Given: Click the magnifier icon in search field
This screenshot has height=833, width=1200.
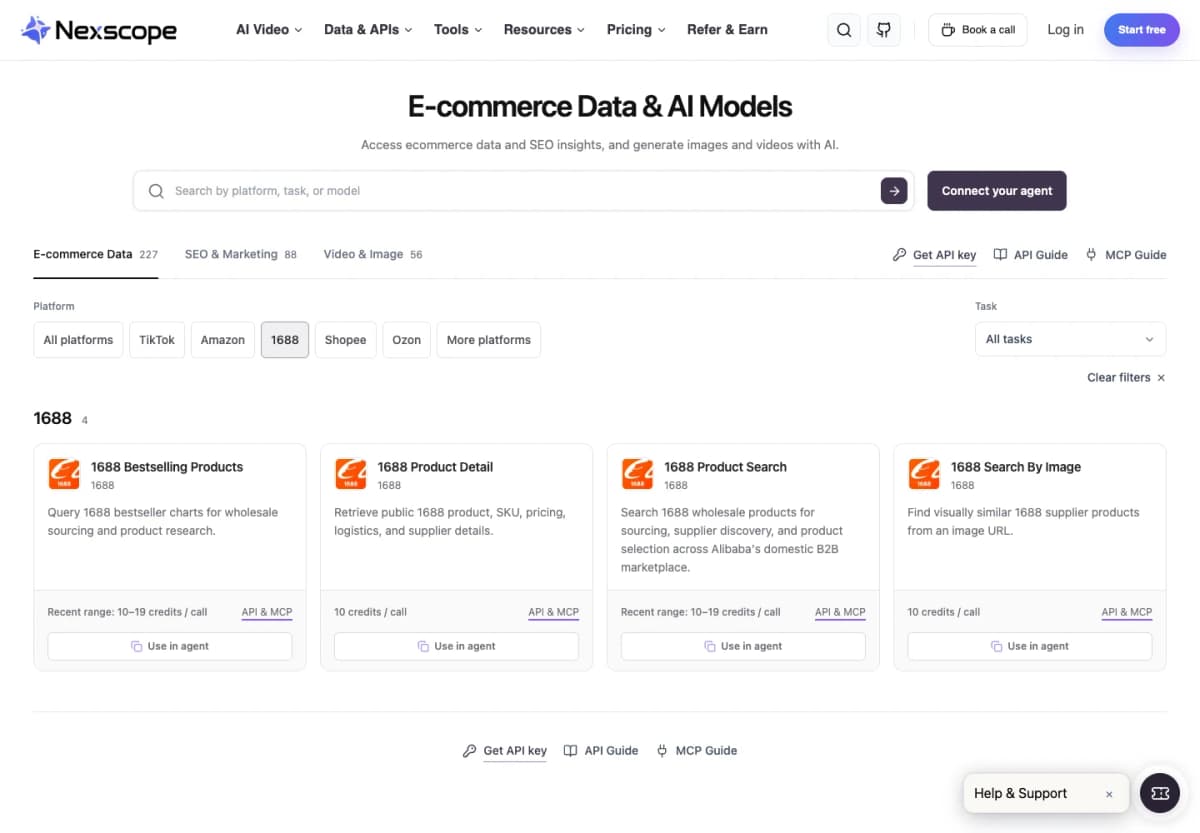Looking at the screenshot, I should [156, 191].
